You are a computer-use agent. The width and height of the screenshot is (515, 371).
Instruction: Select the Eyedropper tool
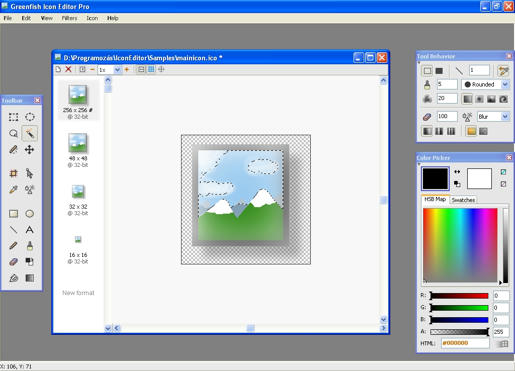(x=13, y=189)
